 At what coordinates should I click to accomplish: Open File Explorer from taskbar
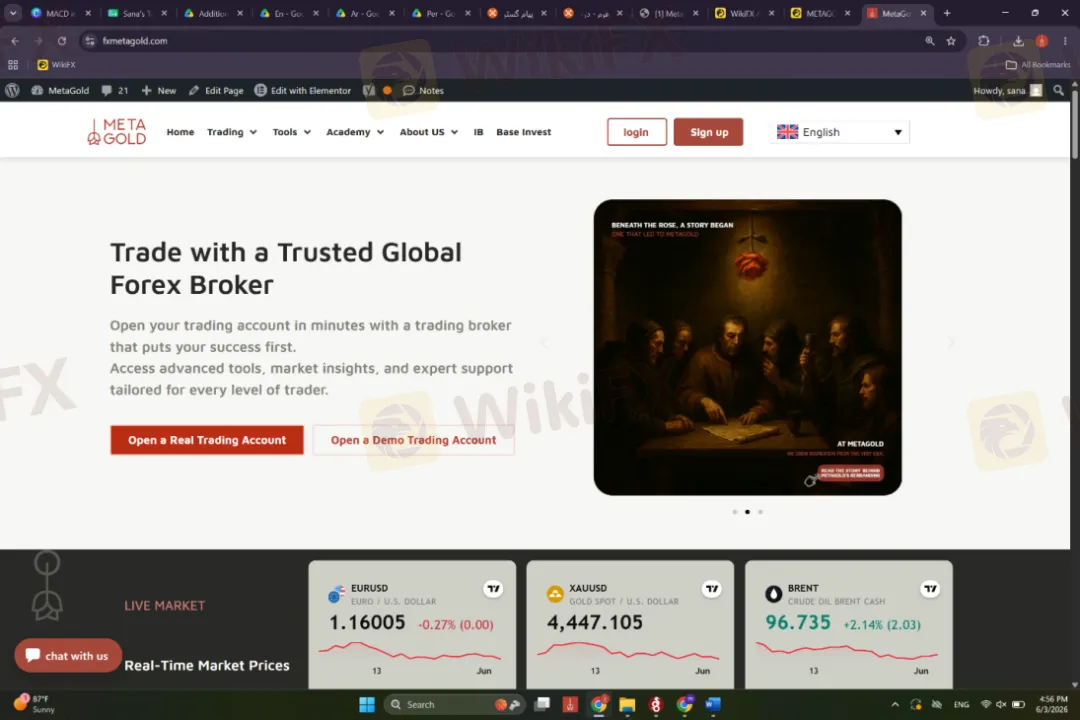627,704
